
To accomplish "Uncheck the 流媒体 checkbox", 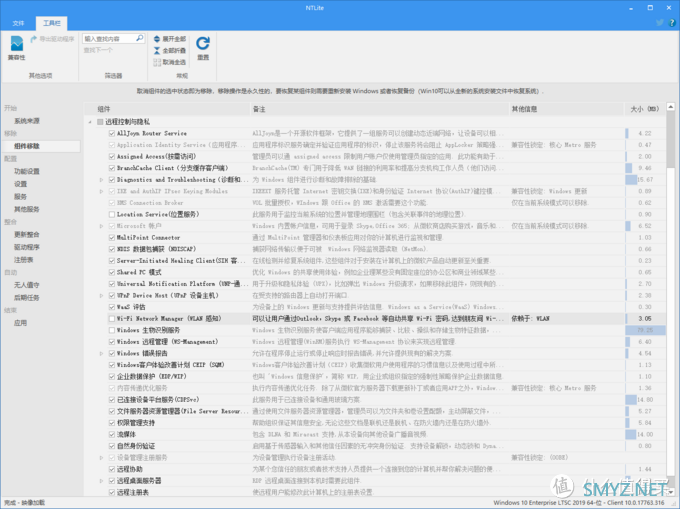I will [x=112, y=434].
